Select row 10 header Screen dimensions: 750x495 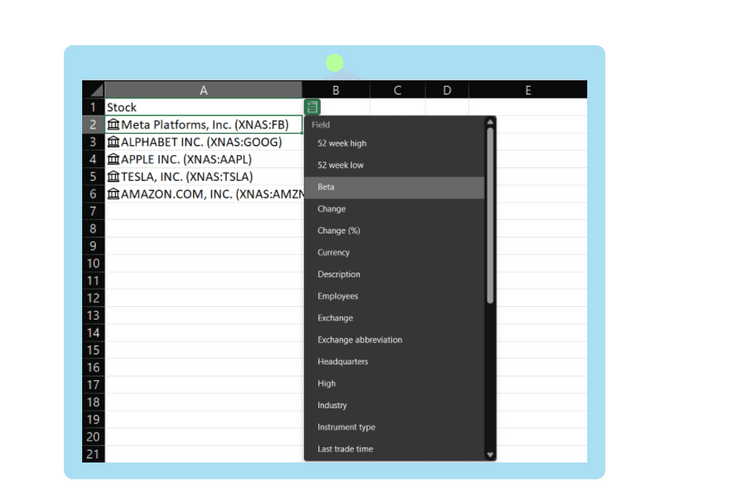(x=93, y=264)
